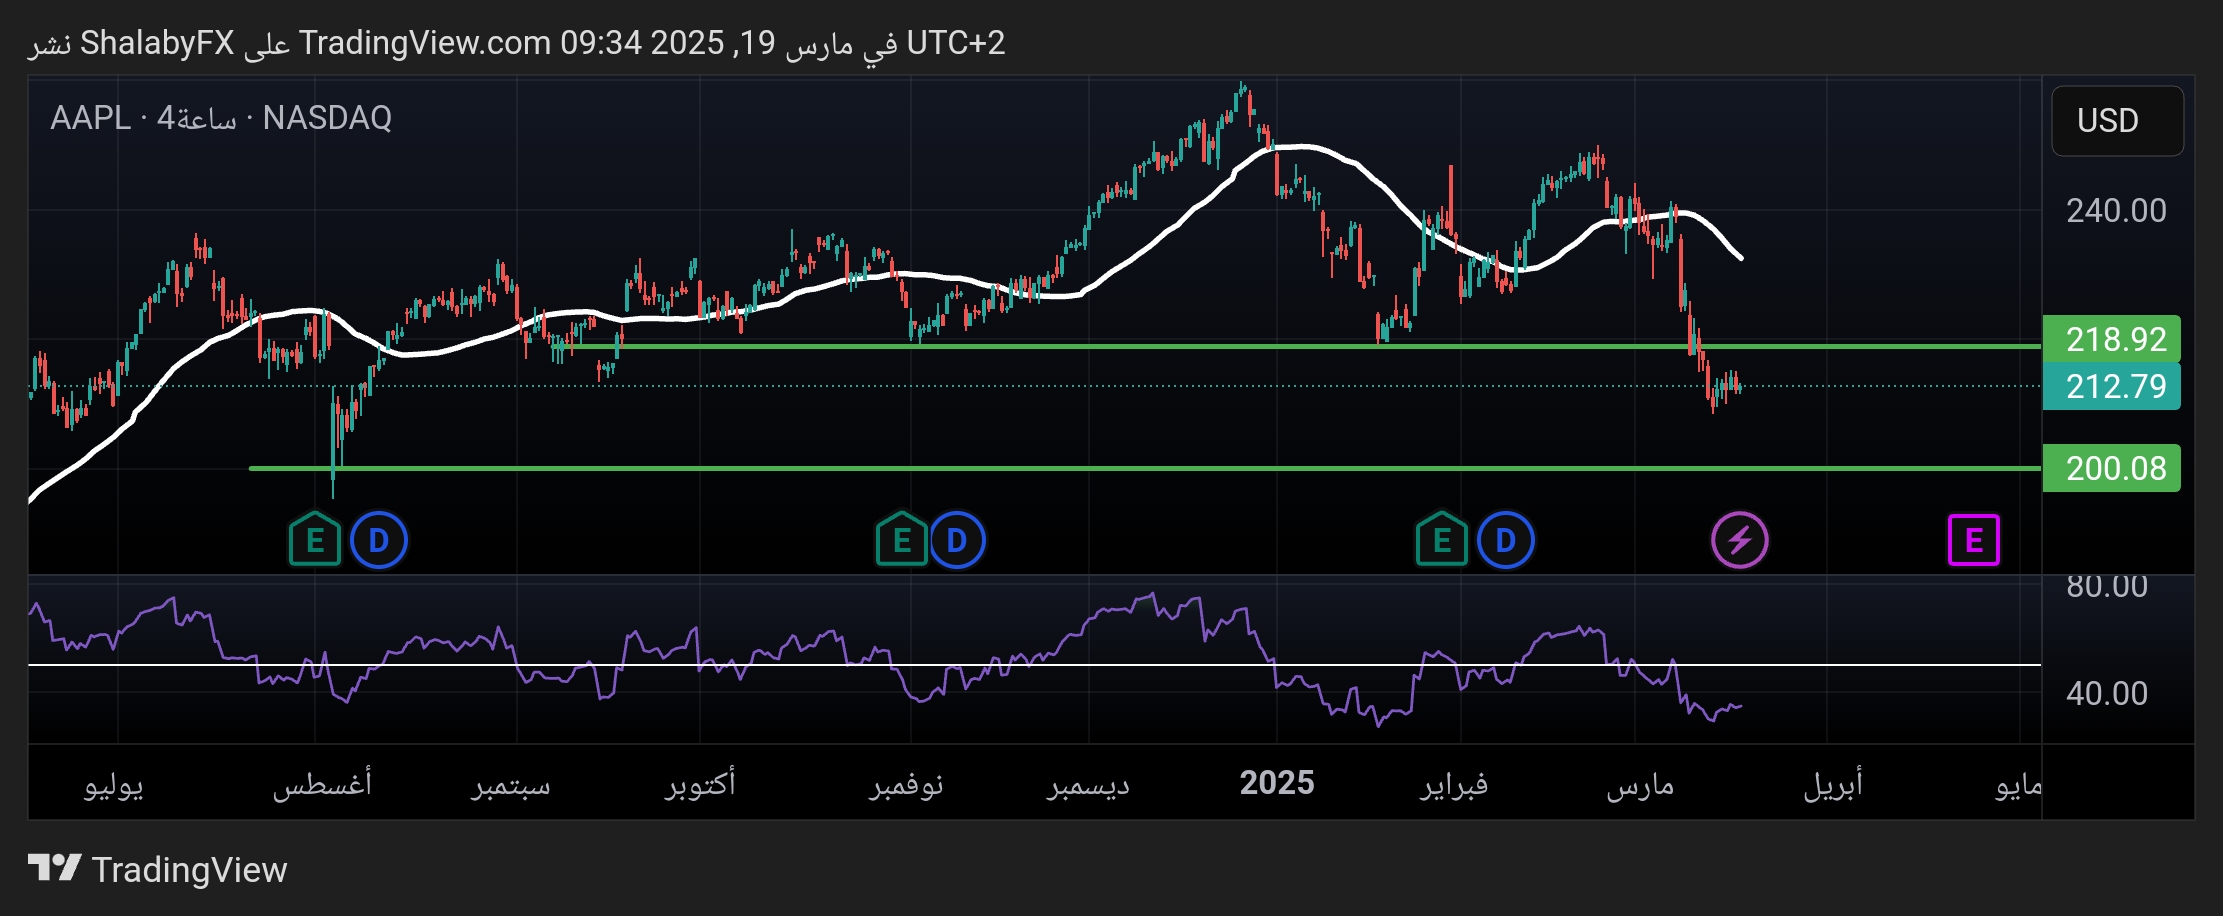Click the مايو month label
2223x916 pixels.
pyautogui.click(x=2018, y=785)
